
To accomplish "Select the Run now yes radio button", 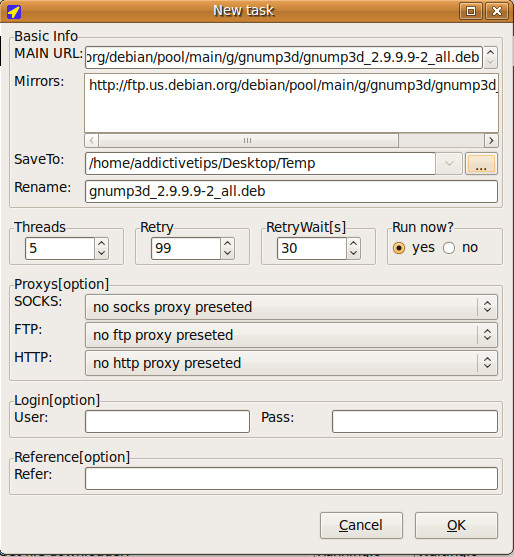I will tap(399, 248).
